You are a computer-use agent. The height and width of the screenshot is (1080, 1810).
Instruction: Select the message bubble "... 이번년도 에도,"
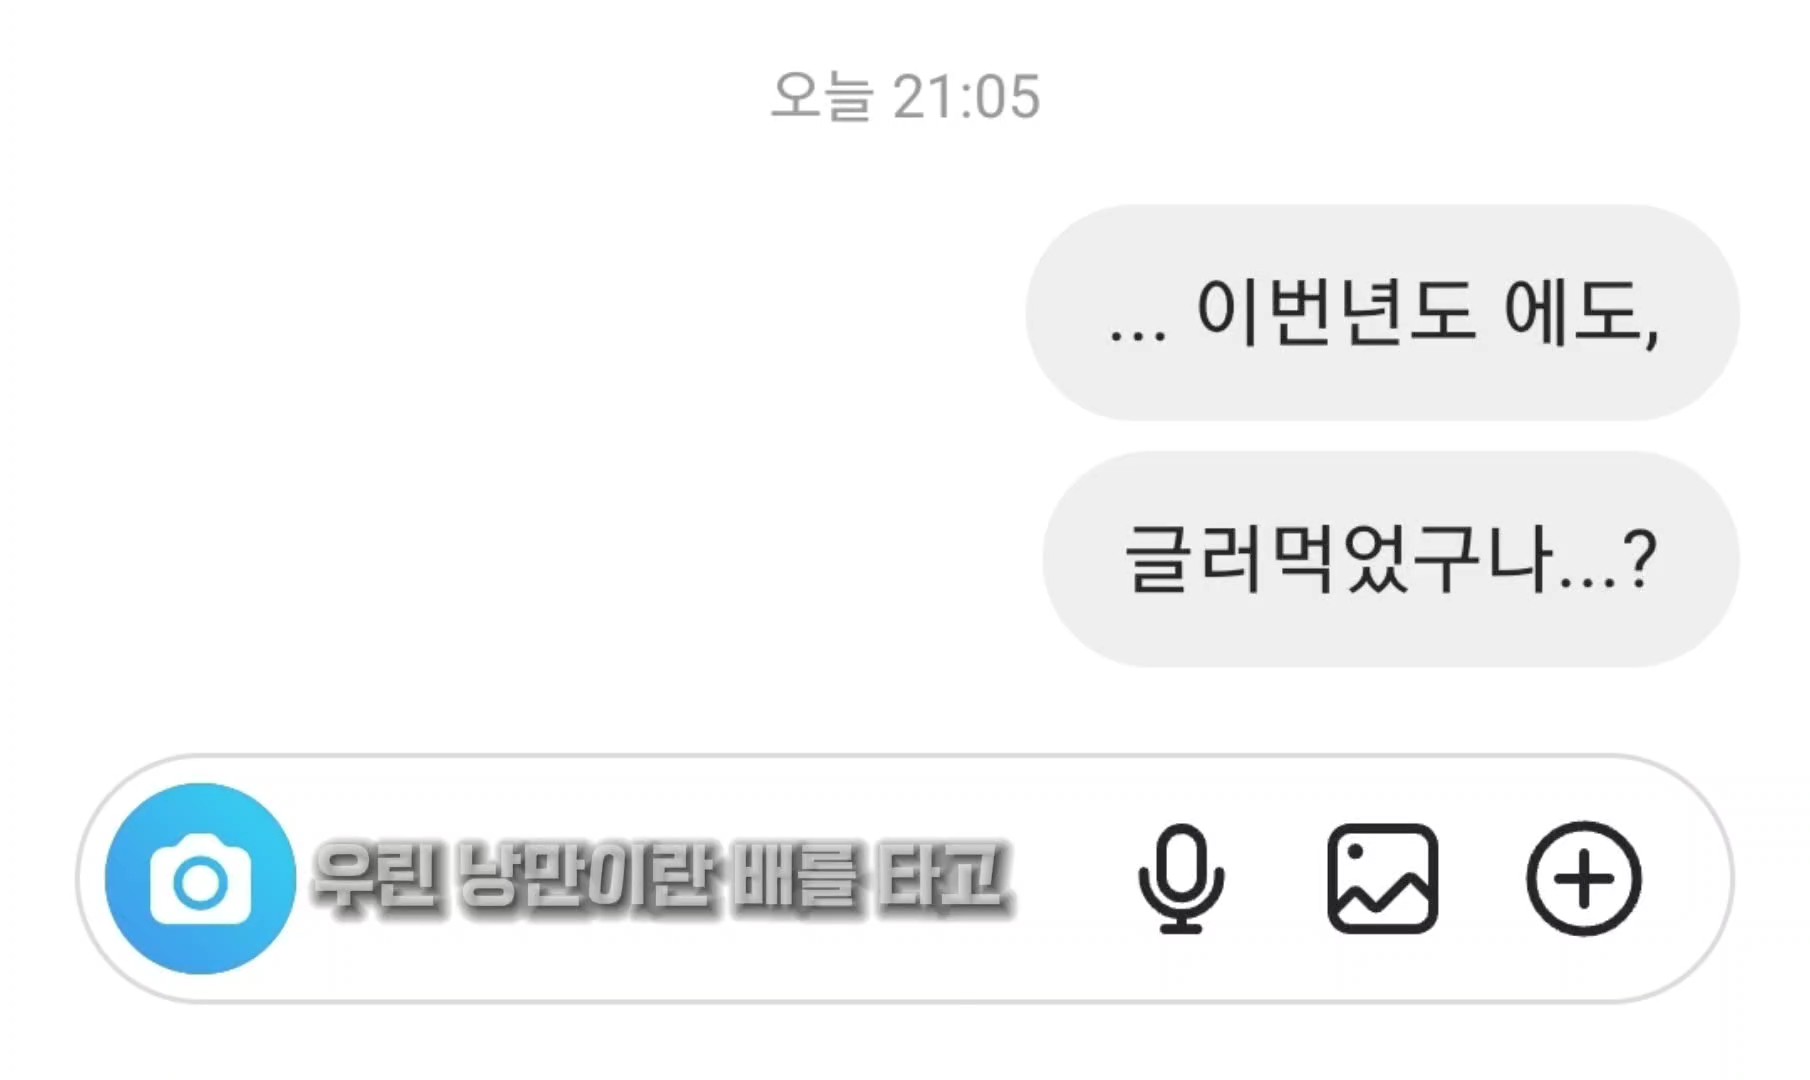(1383, 313)
